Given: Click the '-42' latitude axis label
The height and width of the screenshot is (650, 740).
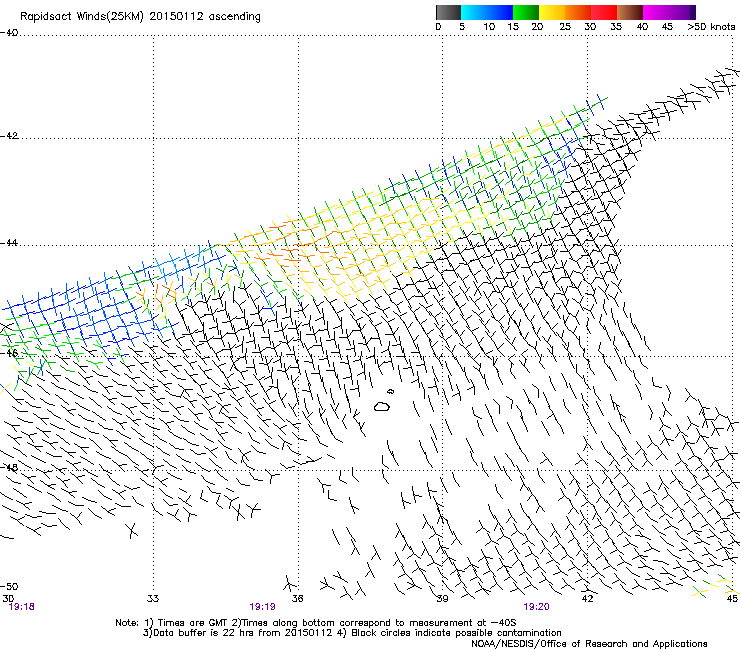Looking at the screenshot, I should click(x=9, y=135).
